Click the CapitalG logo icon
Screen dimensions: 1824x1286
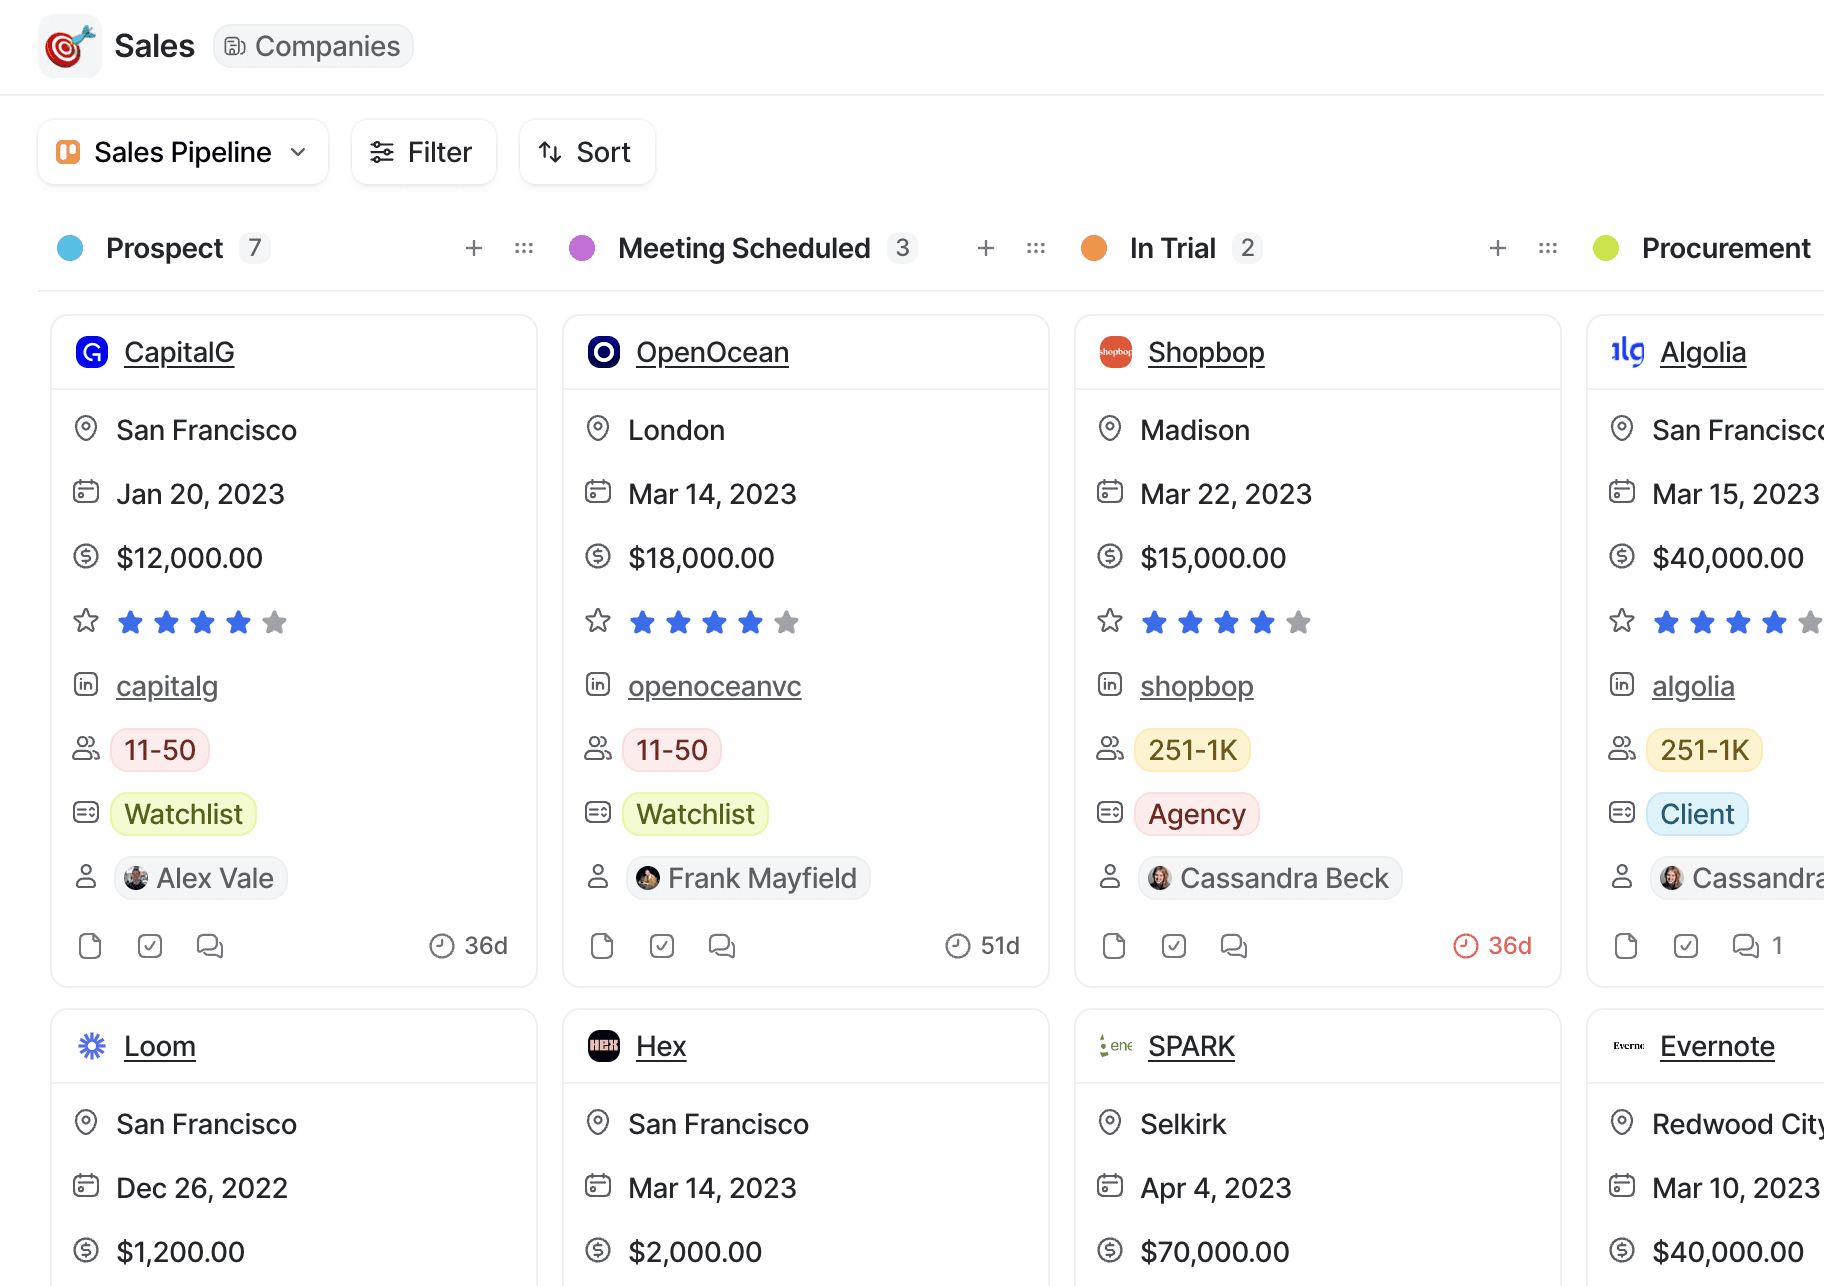point(92,352)
